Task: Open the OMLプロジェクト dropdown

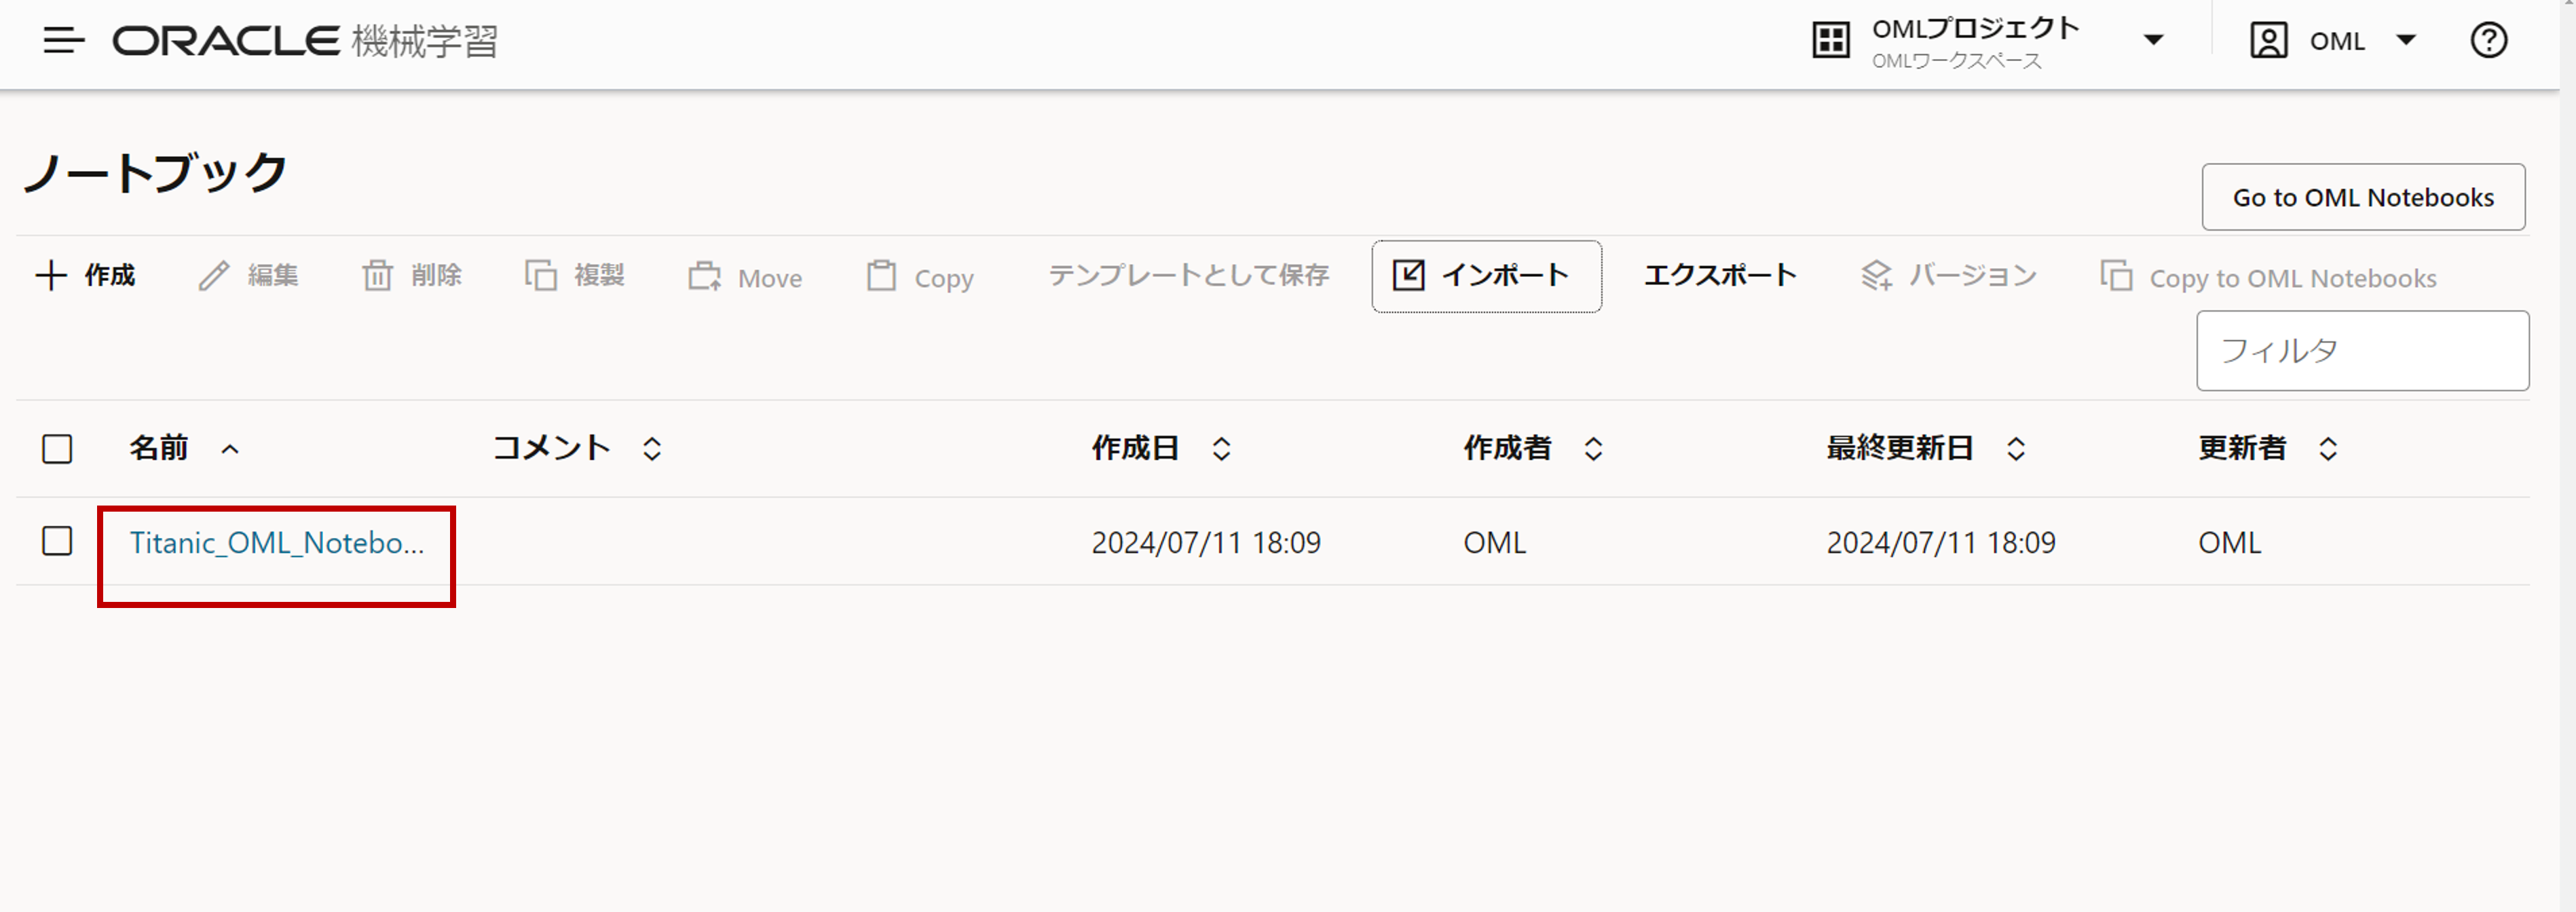Action: pos(2153,38)
